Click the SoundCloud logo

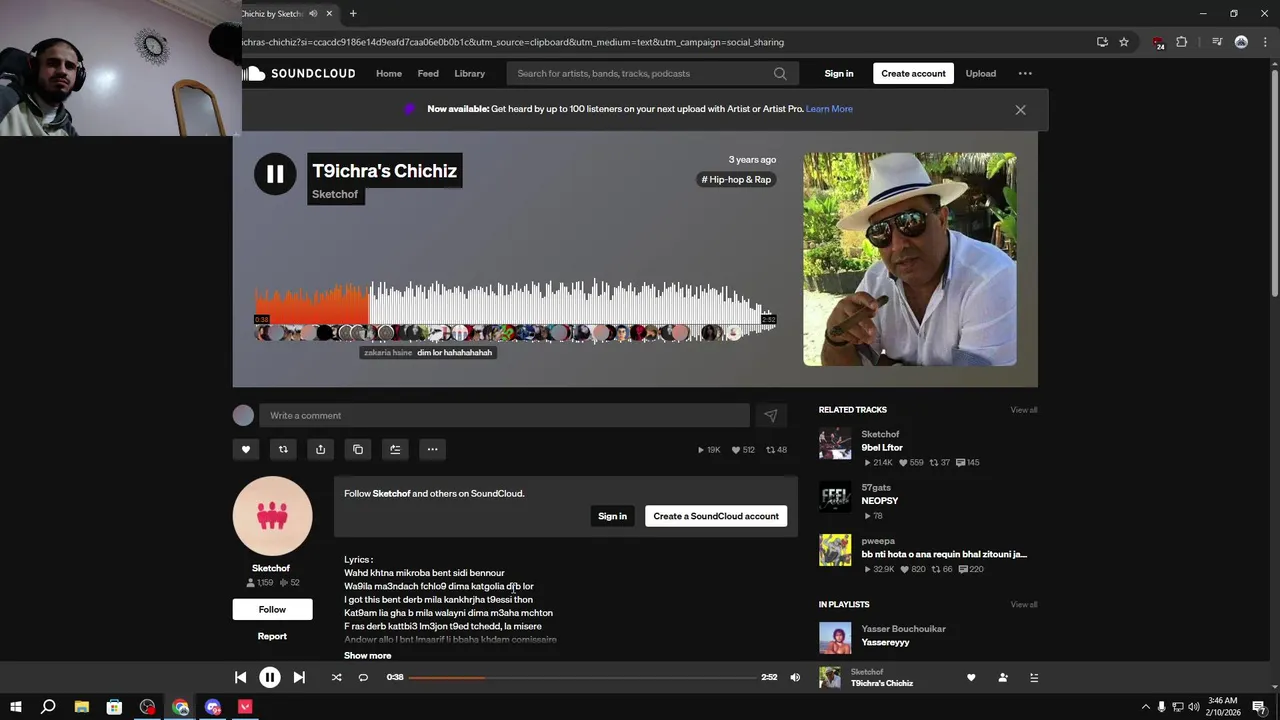[x=300, y=73]
